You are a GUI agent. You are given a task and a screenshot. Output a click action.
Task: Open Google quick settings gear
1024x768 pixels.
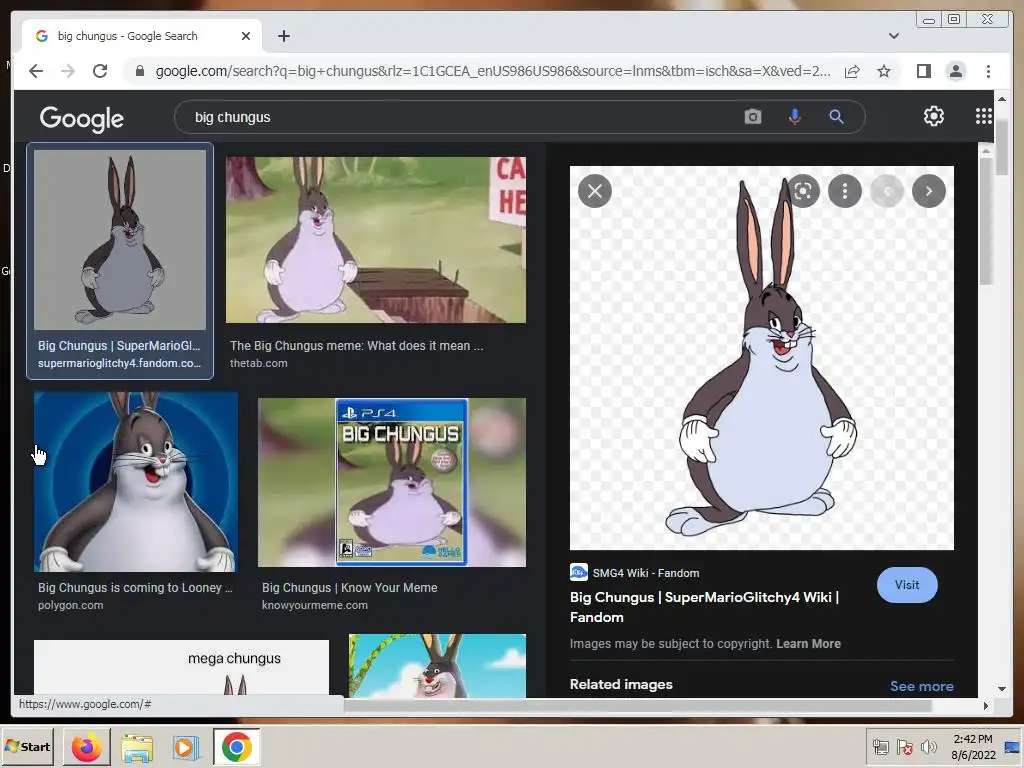933,116
